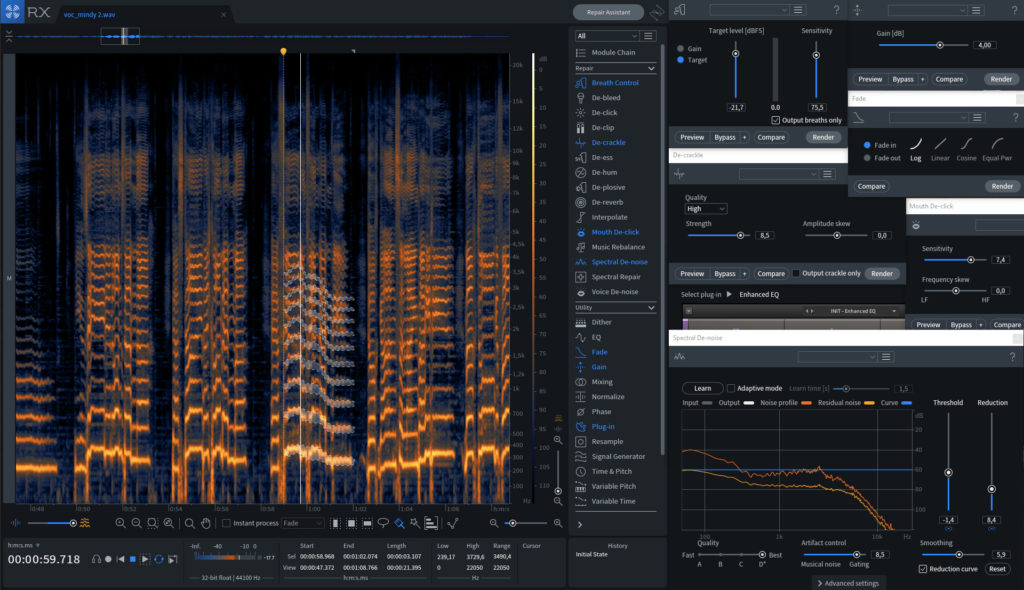Uncheck Output breaths only
The image size is (1024, 590).
[775, 120]
